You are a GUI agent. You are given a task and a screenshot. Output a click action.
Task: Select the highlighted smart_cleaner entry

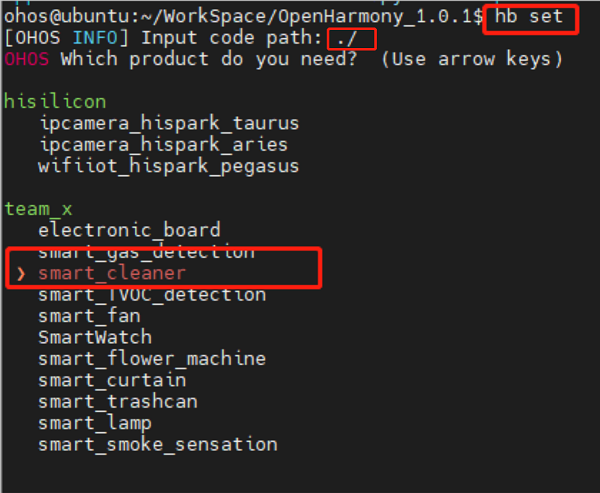click(112, 272)
